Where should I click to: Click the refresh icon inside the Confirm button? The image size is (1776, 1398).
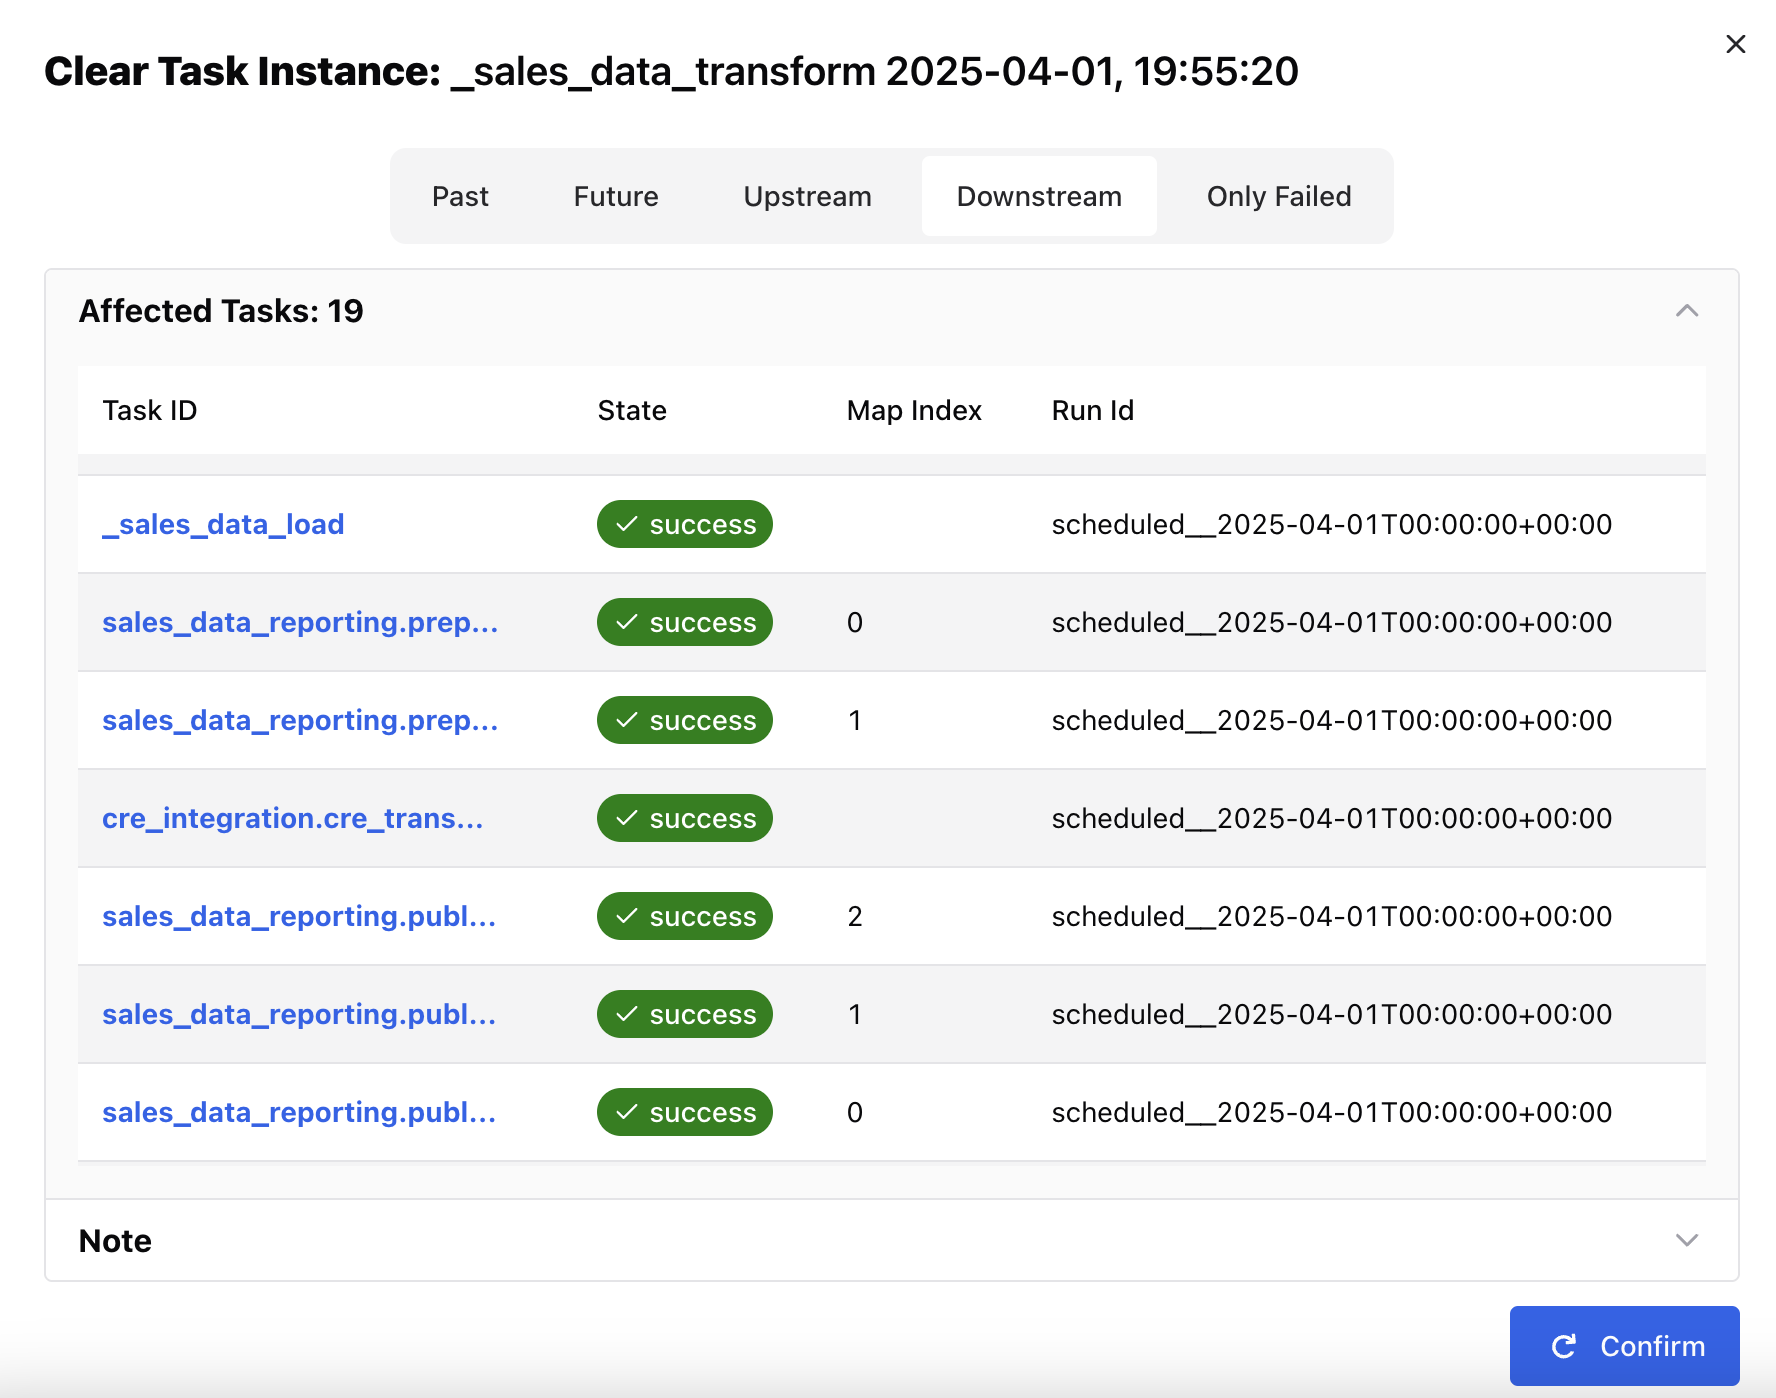pyautogui.click(x=1564, y=1345)
